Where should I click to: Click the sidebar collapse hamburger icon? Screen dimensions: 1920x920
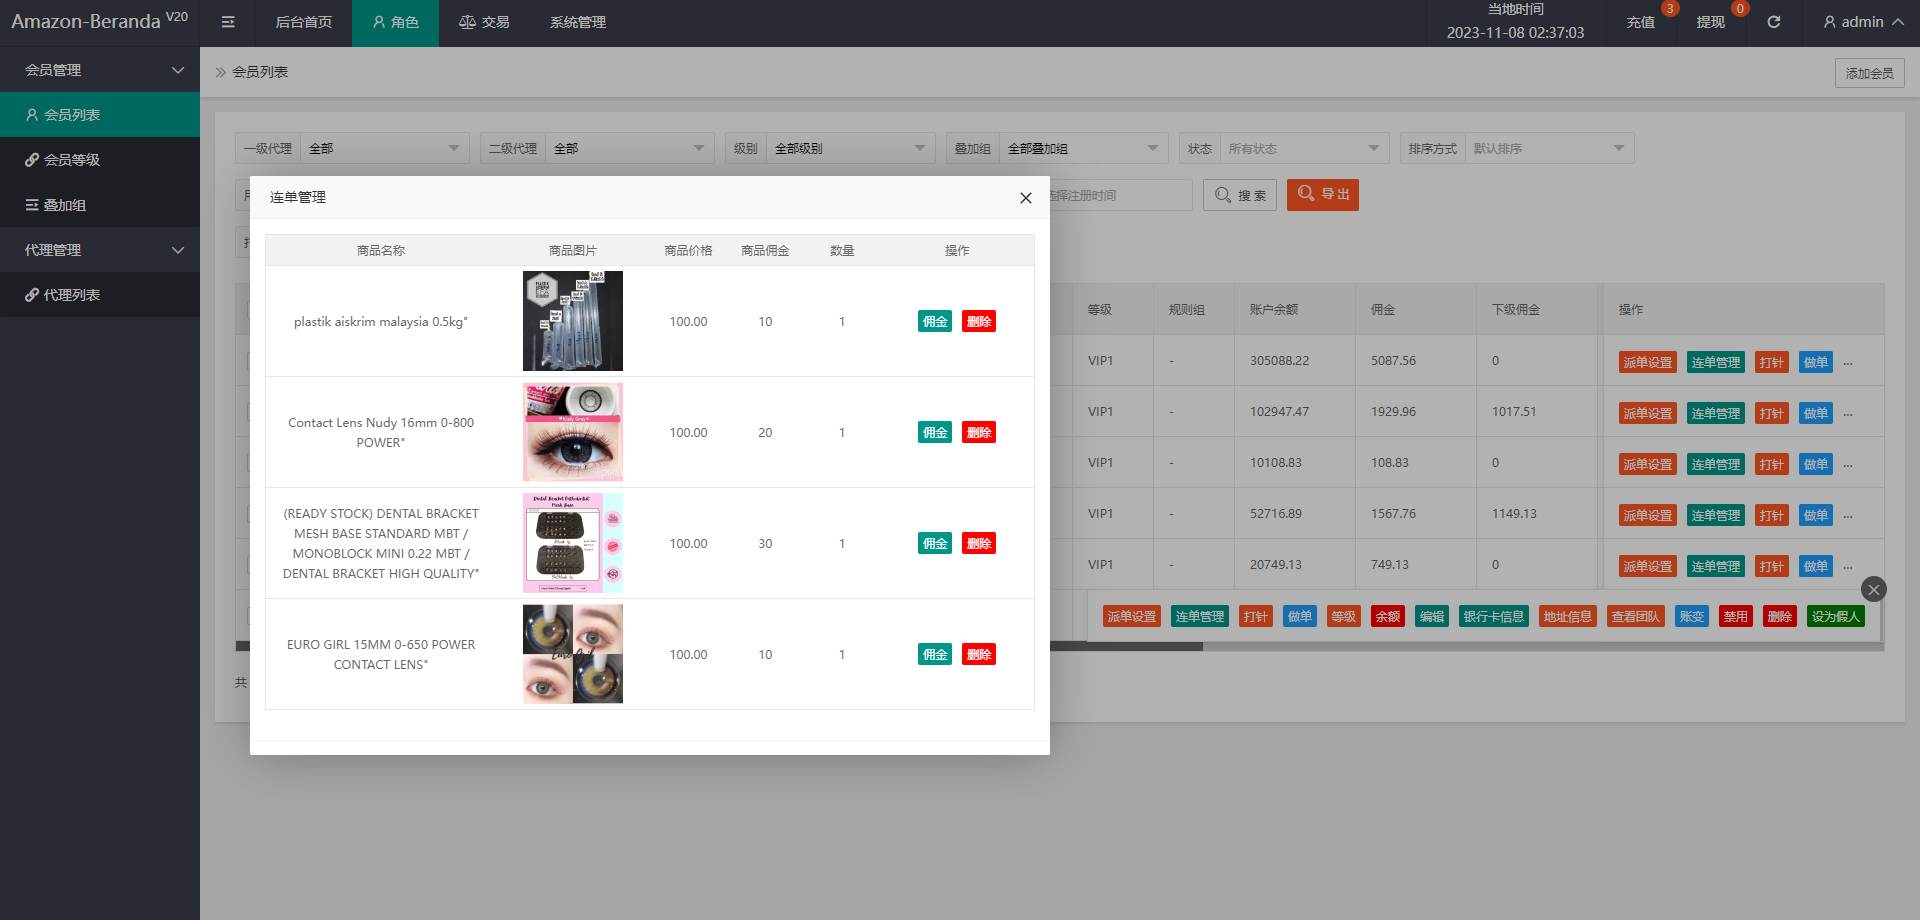(228, 22)
